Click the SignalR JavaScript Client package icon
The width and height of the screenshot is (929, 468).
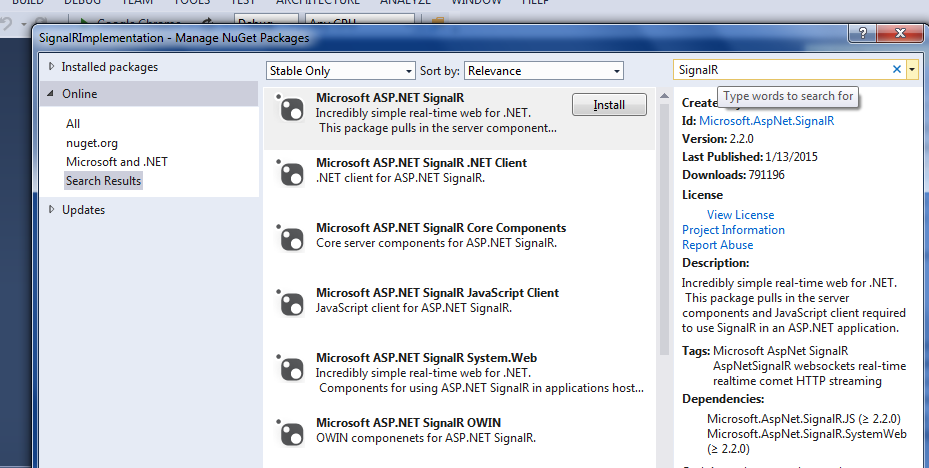[x=290, y=304]
